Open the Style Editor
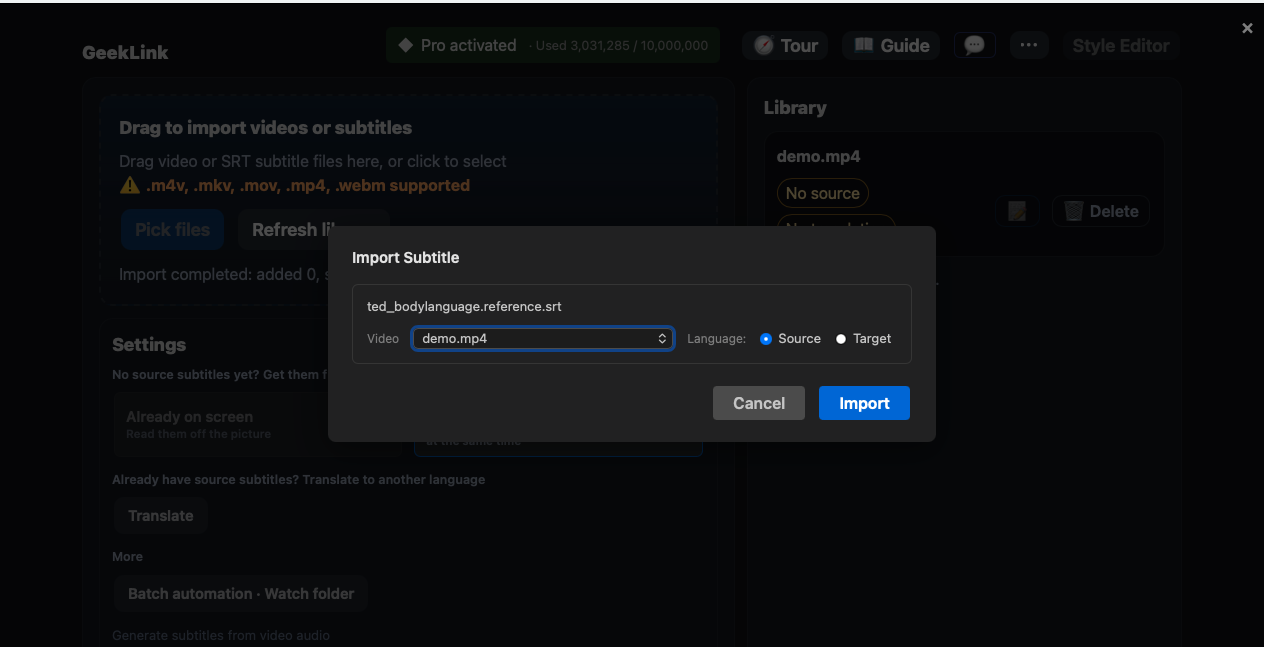 [x=1121, y=45]
